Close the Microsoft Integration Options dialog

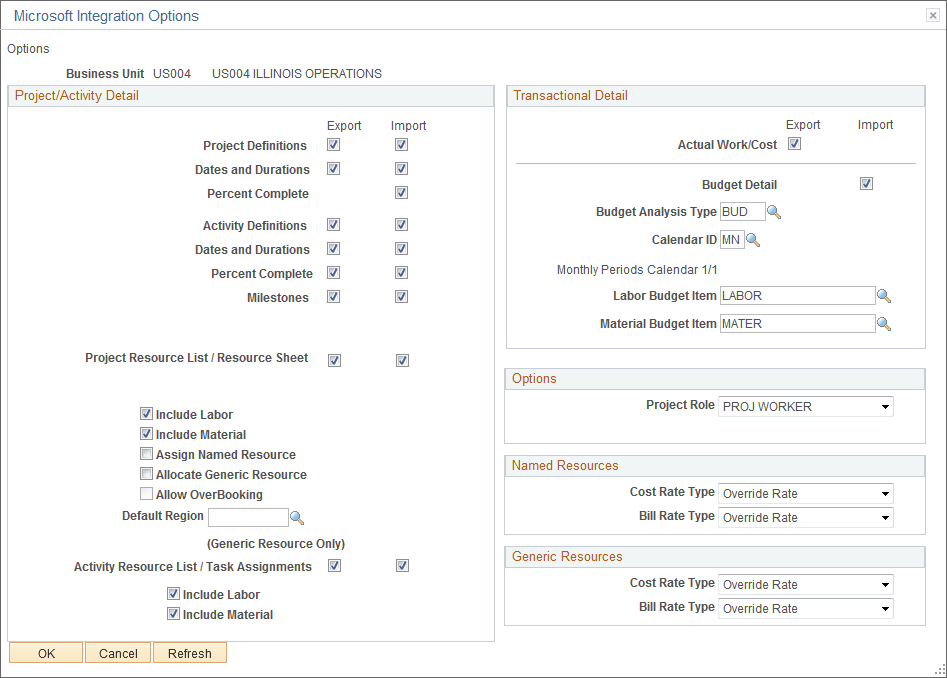[x=932, y=15]
